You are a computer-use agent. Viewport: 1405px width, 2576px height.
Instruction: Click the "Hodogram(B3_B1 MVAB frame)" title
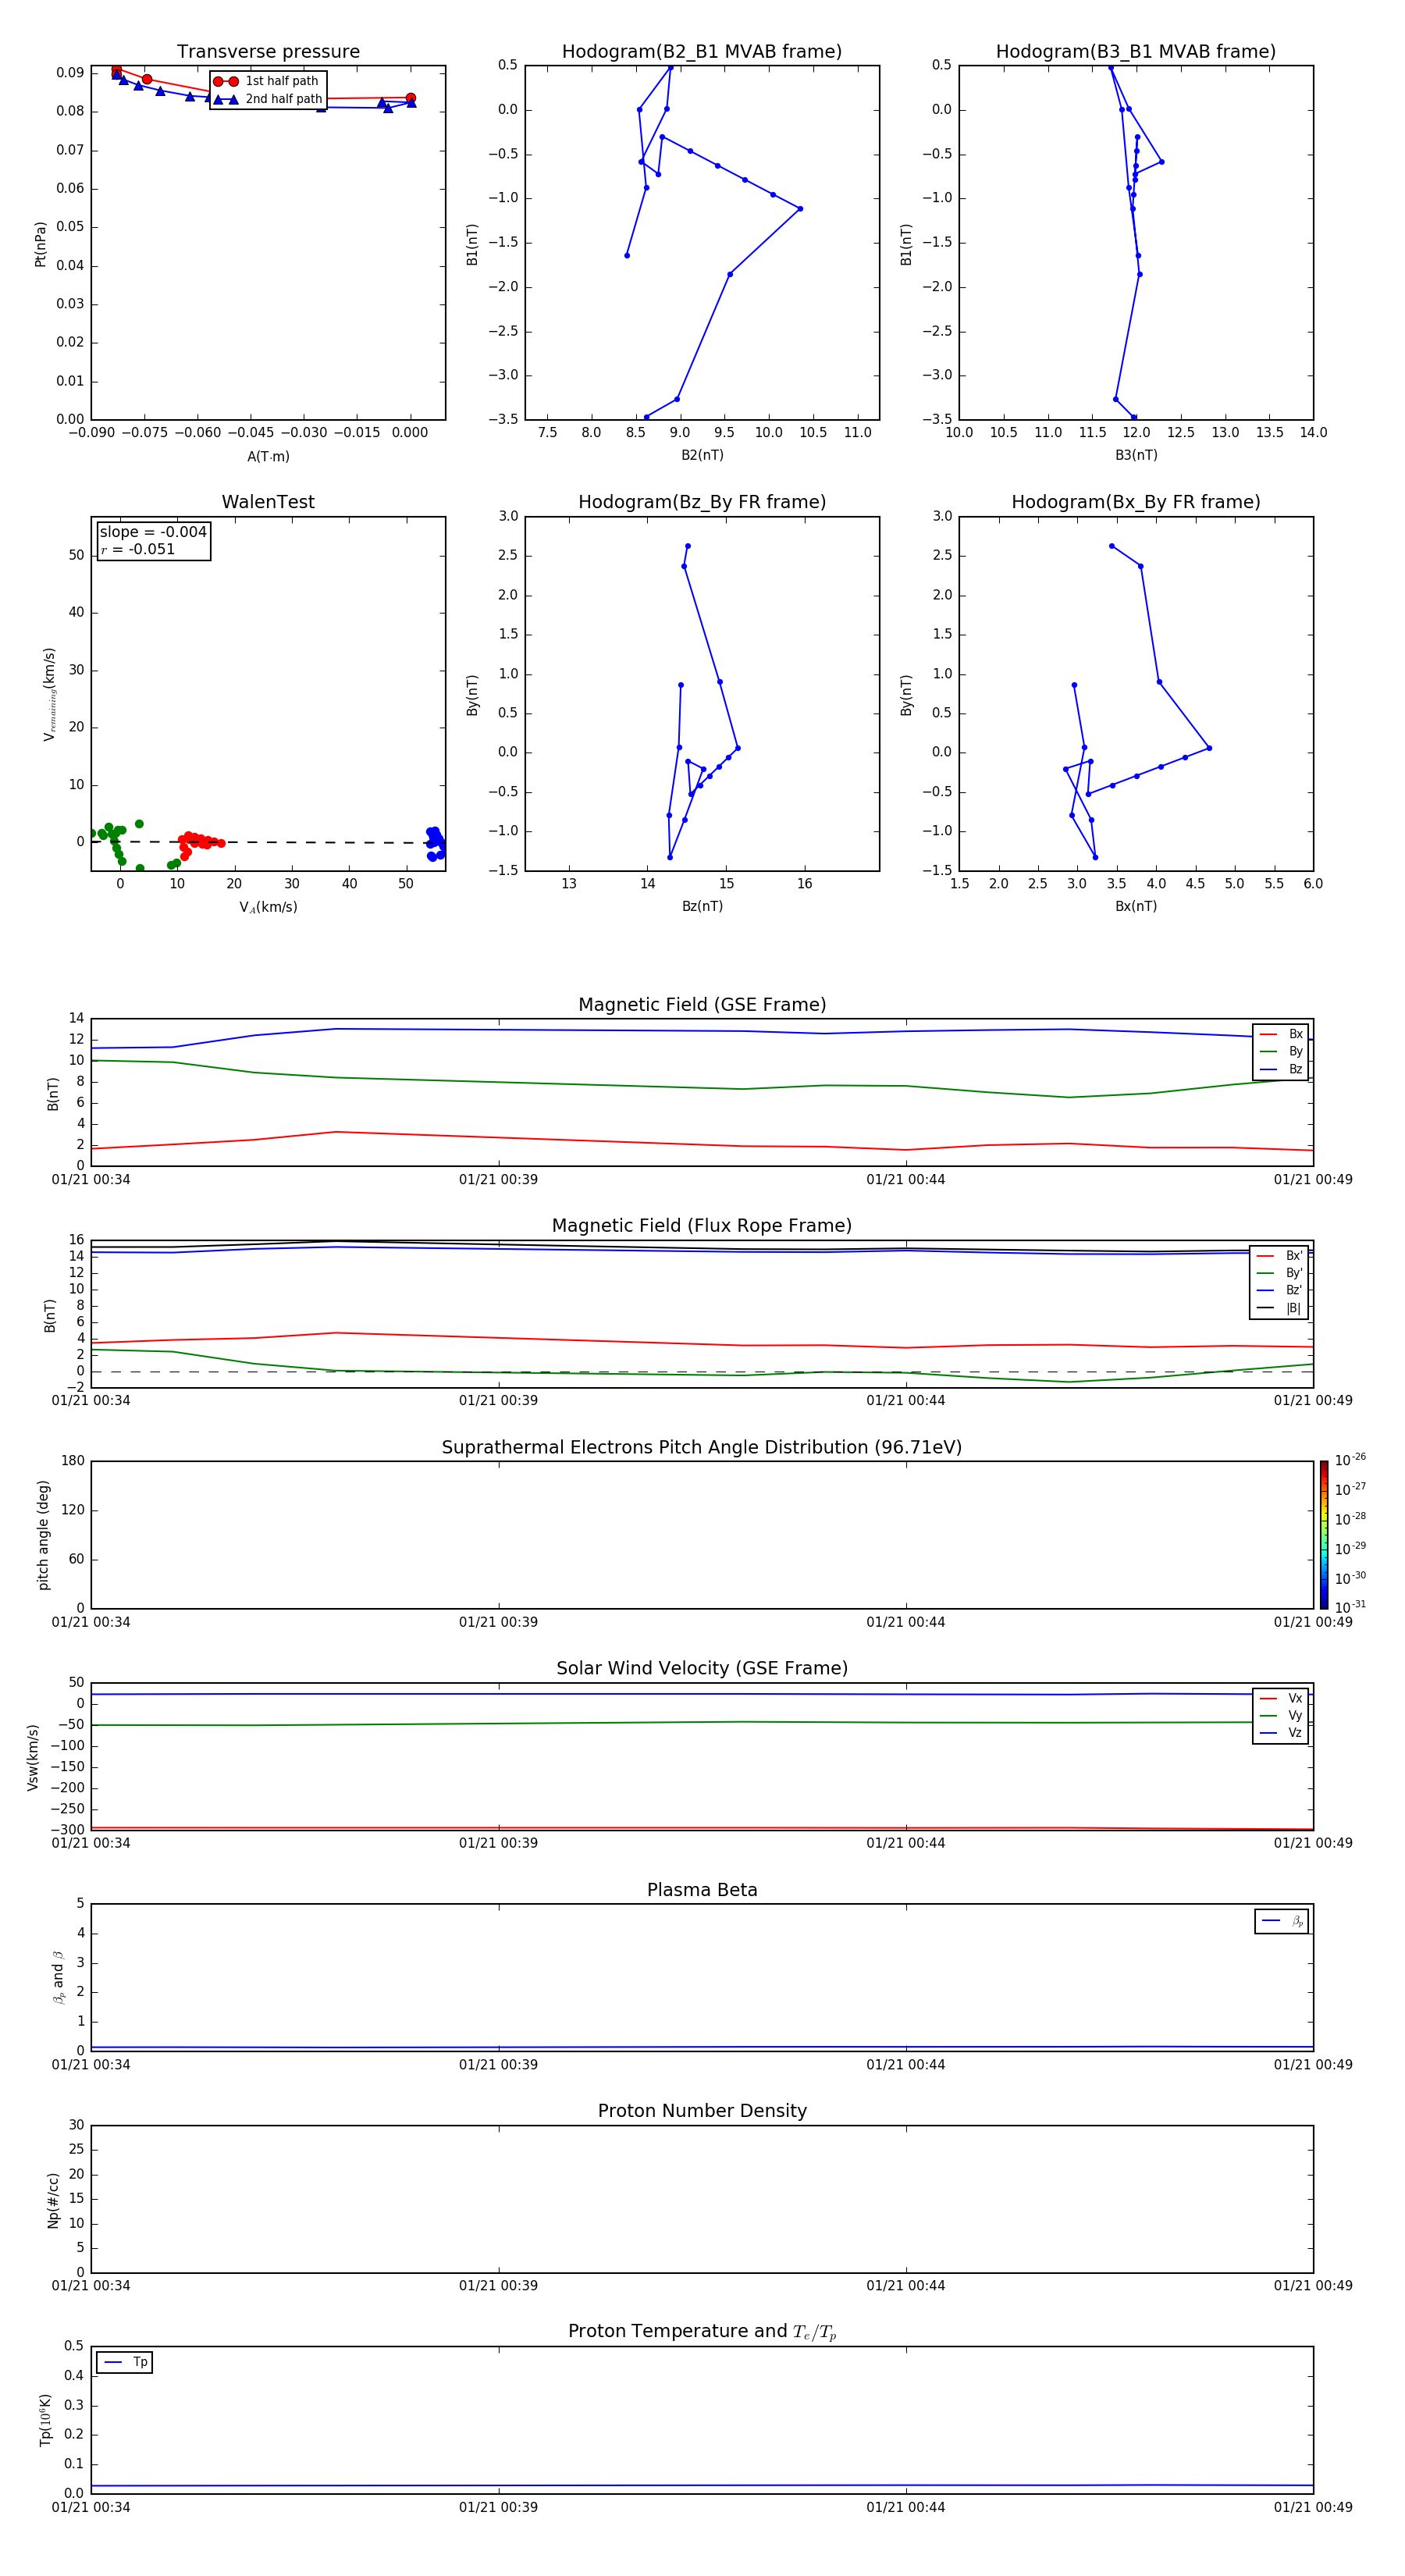pyautogui.click(x=1135, y=51)
